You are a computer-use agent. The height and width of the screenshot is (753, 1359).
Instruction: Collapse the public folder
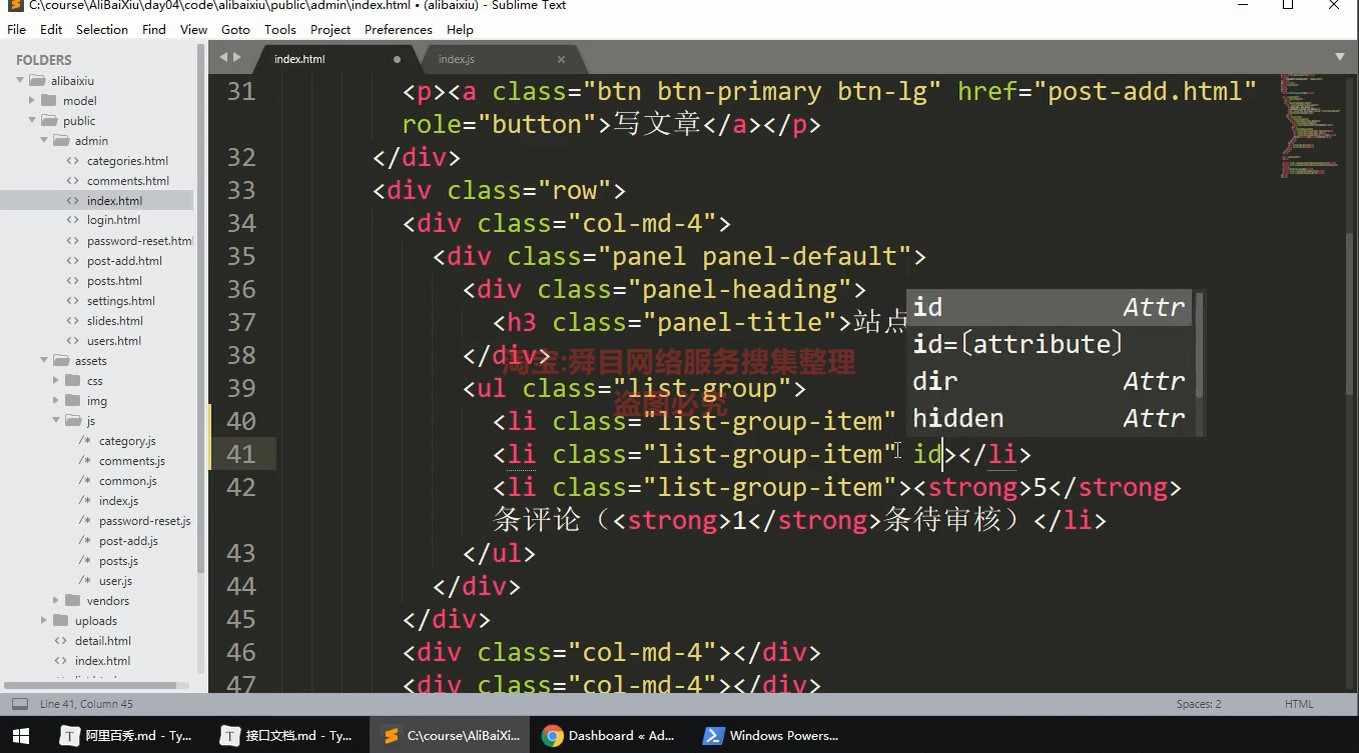coord(32,120)
